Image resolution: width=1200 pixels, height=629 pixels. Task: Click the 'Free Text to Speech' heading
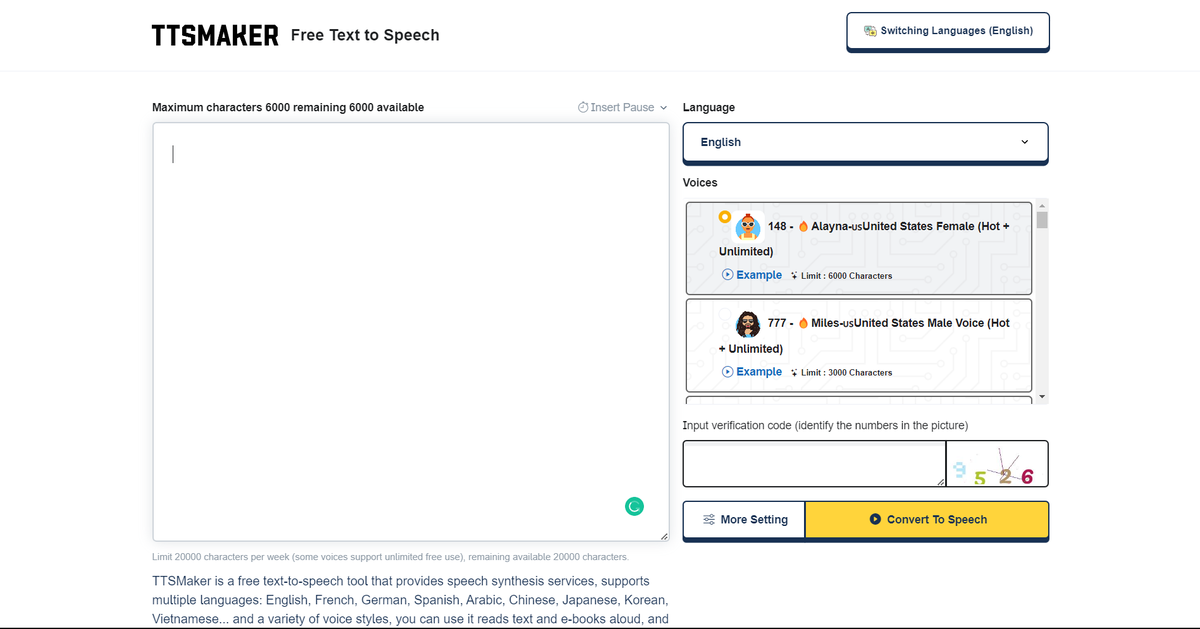pos(365,35)
